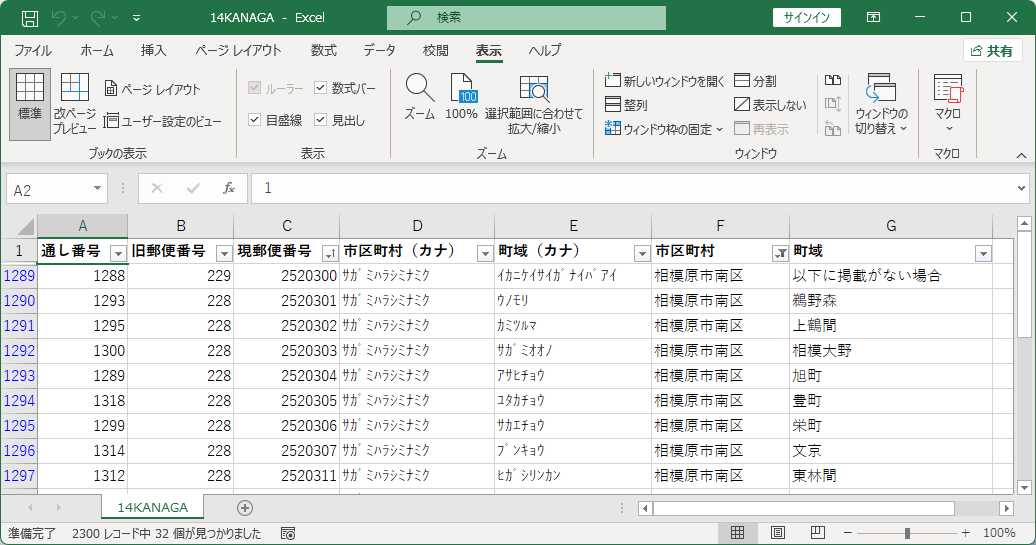The width and height of the screenshot is (1036, 545).
Task: Toggle the 見出し headings checkbox
Action: [x=320, y=120]
